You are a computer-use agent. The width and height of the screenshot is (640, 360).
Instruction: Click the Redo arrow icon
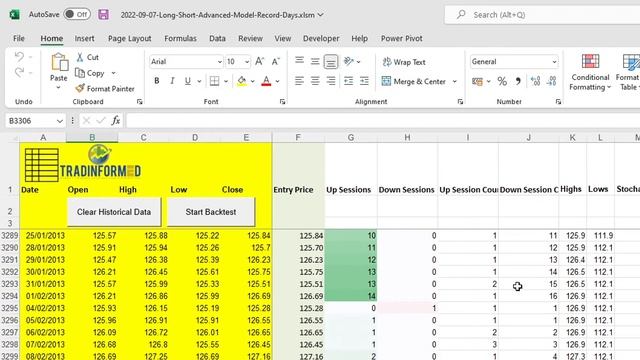(x=19, y=73)
